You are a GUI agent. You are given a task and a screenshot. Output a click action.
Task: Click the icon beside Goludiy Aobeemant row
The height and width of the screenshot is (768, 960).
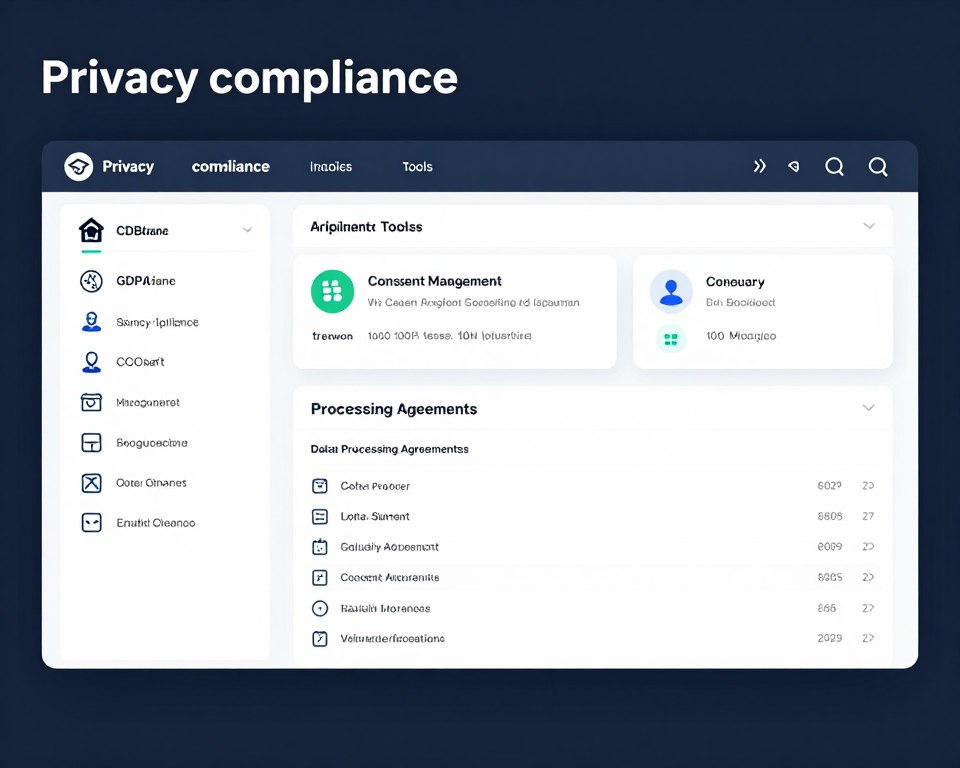320,547
